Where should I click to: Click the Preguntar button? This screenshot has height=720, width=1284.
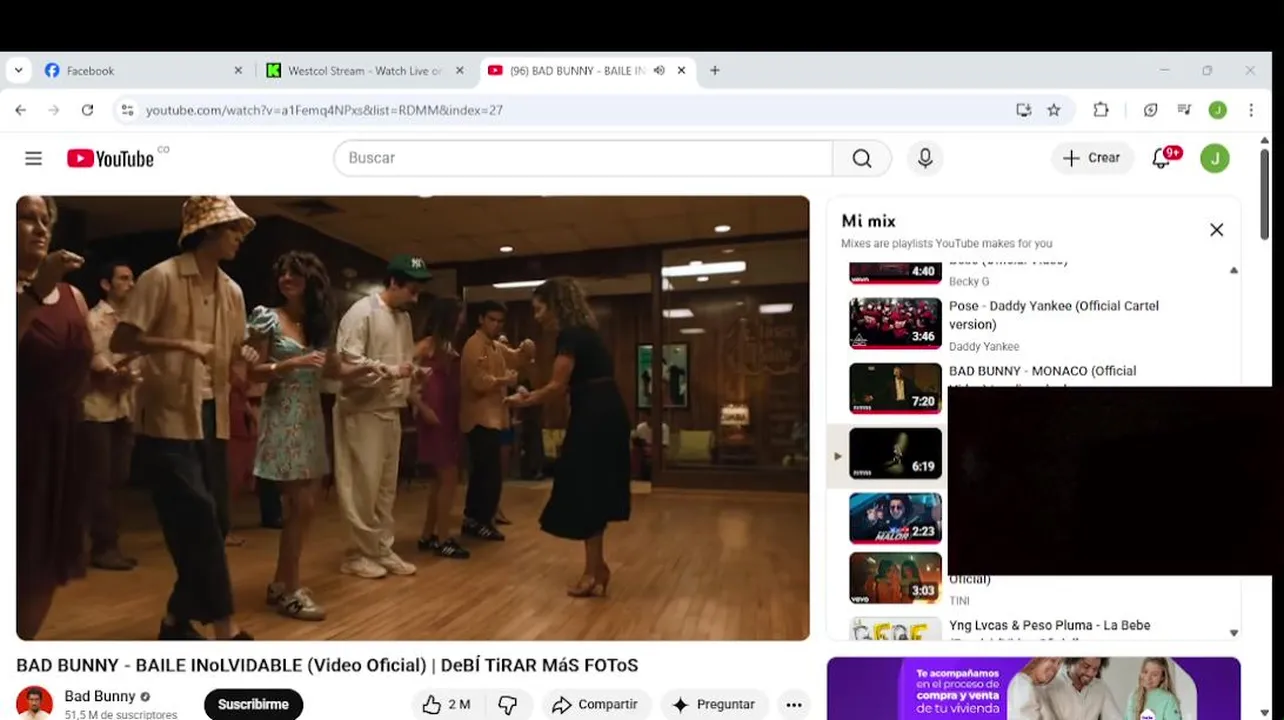pos(715,704)
